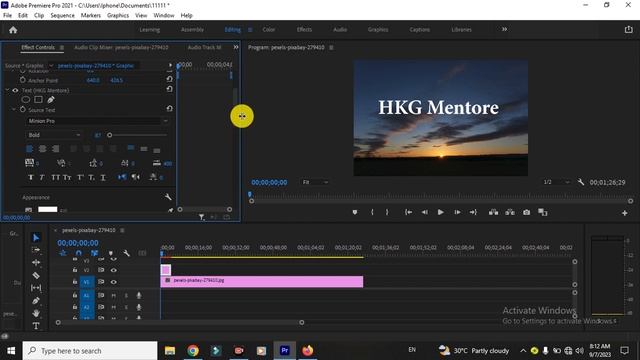
Task: Select the Ripple Edit tool
Action: [36, 262]
